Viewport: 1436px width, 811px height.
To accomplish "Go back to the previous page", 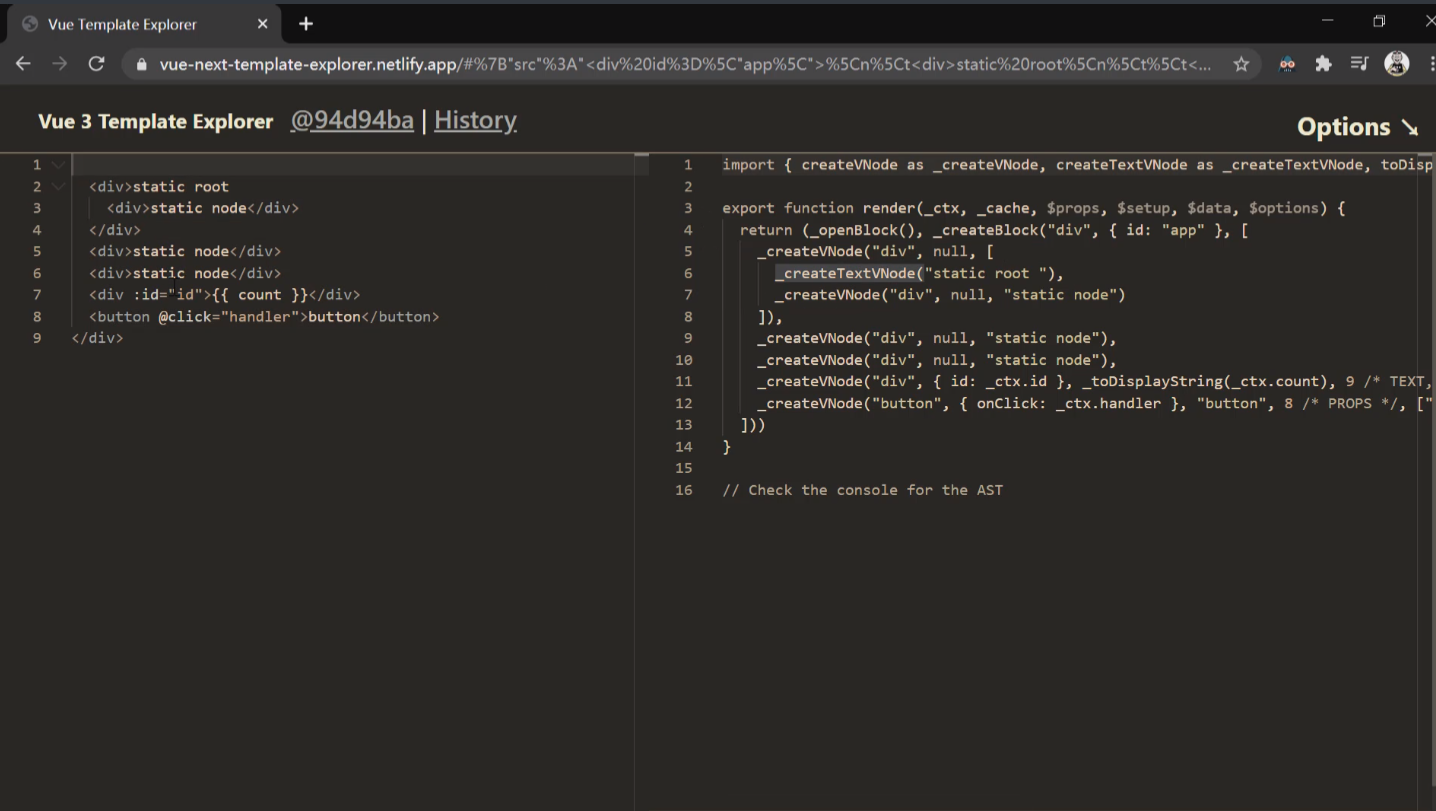I will (23, 64).
